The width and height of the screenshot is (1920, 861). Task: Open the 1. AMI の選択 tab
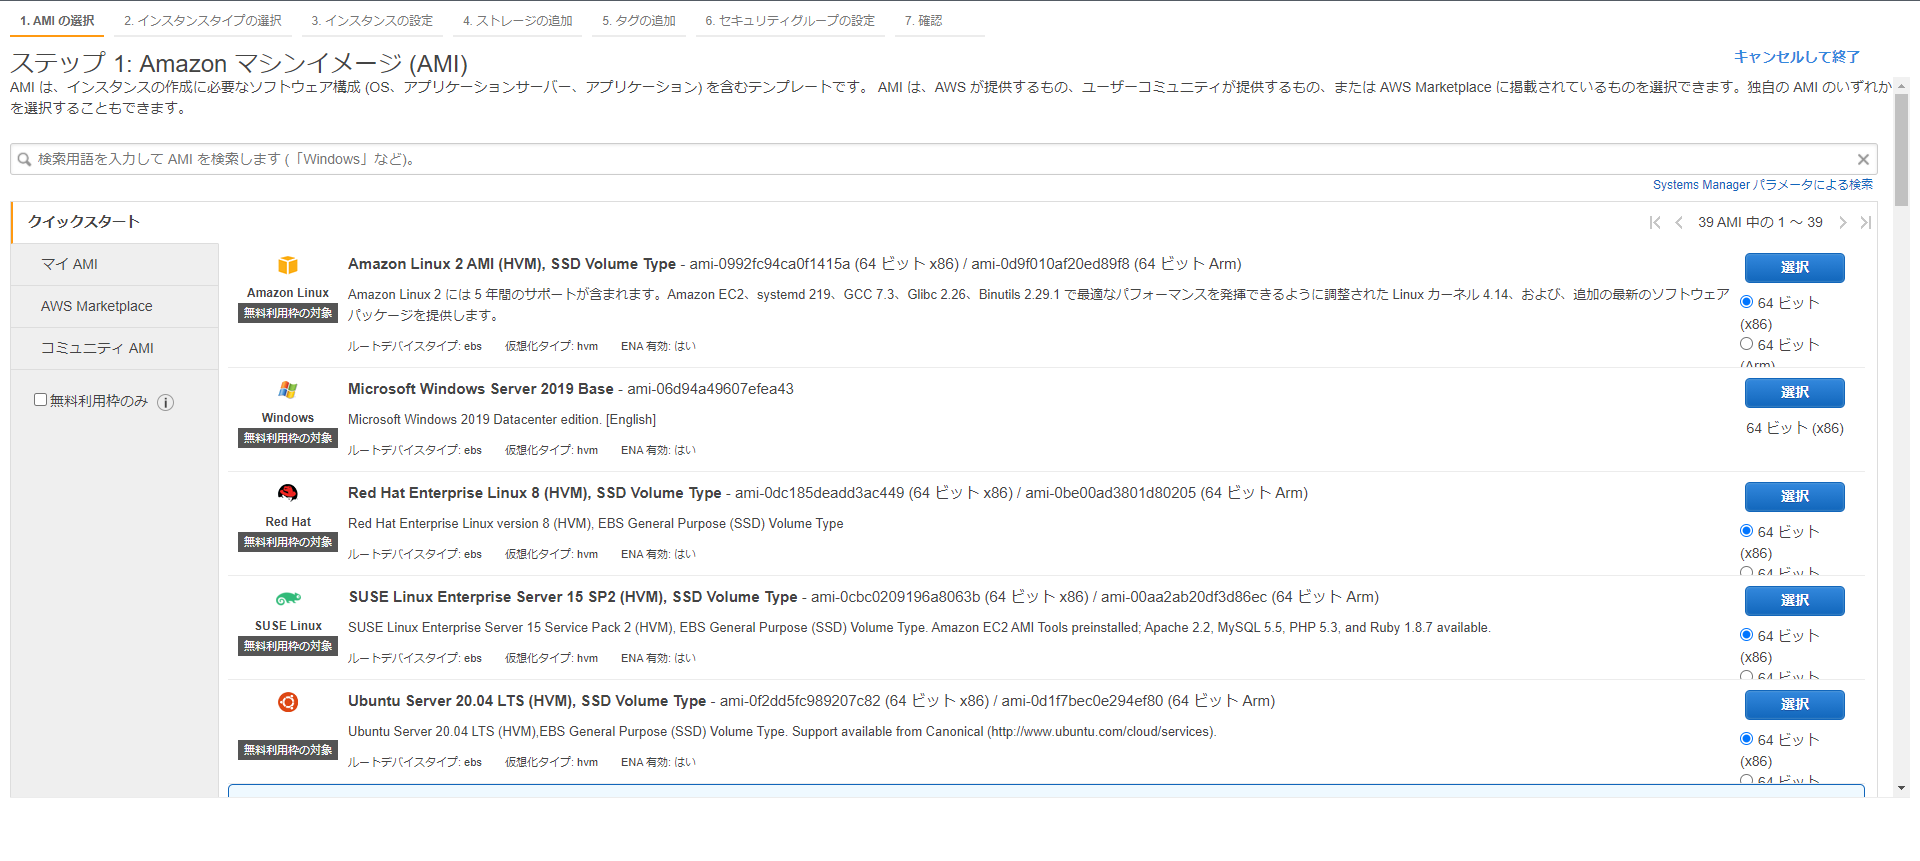(57, 21)
